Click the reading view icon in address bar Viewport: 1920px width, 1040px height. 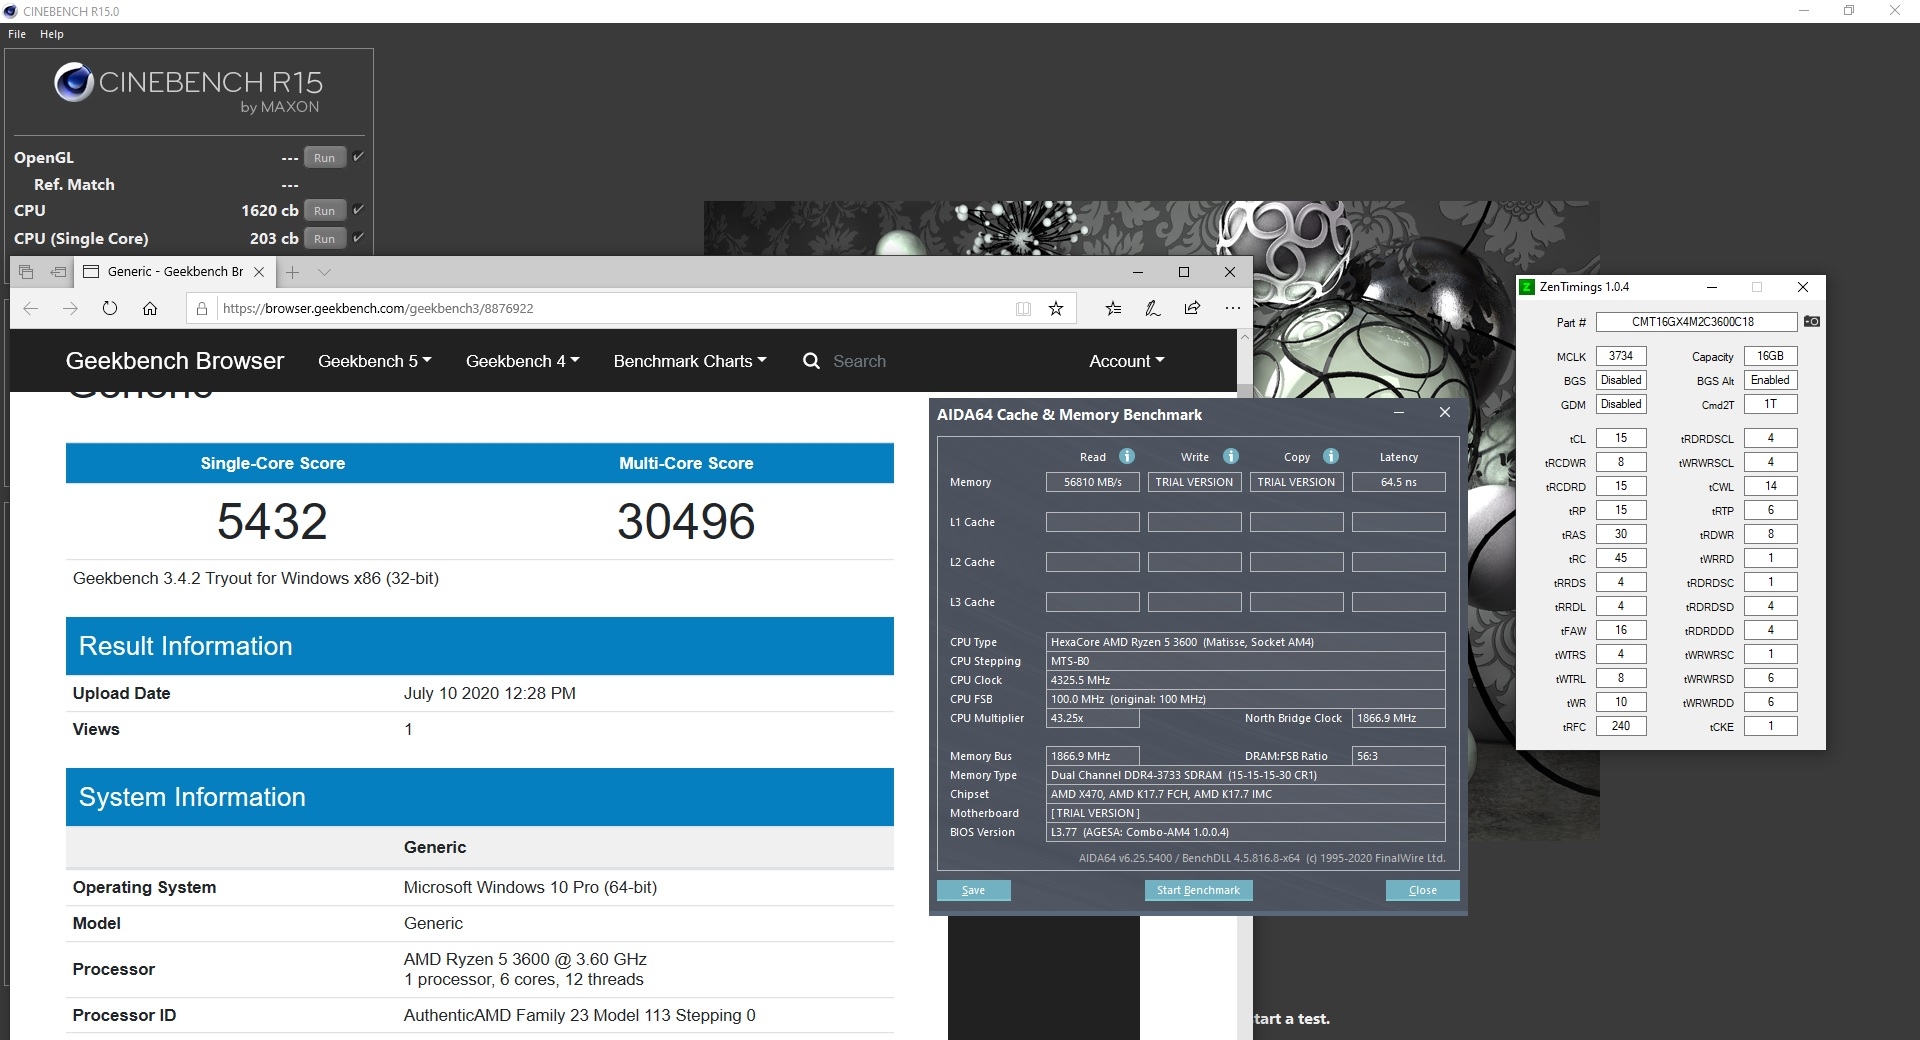(1023, 308)
